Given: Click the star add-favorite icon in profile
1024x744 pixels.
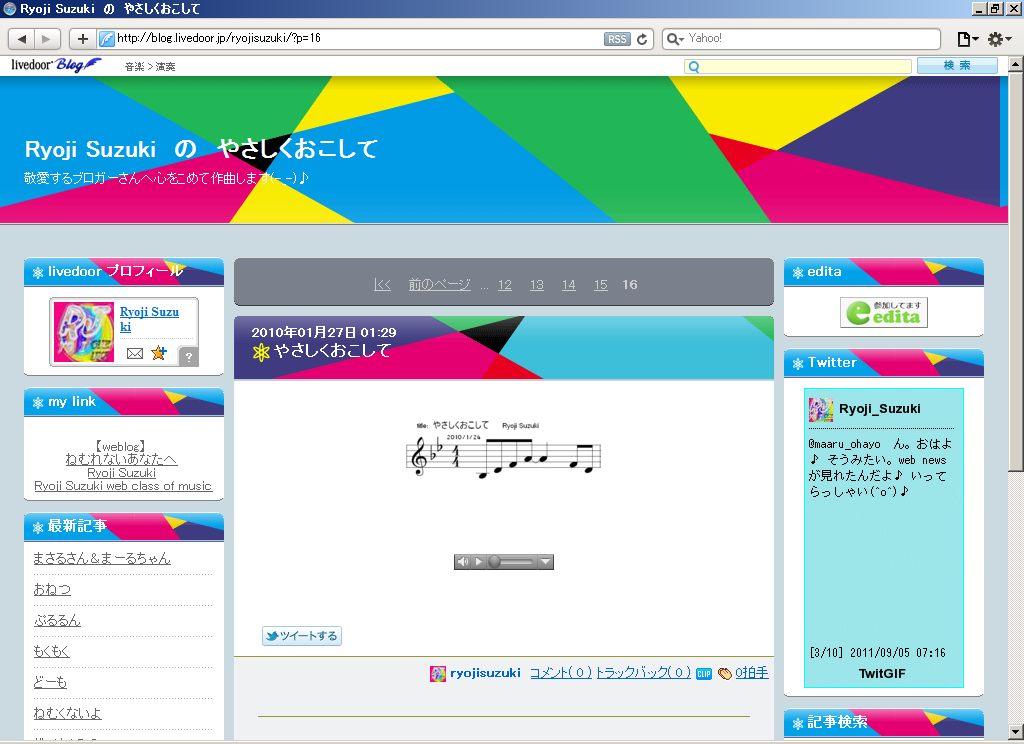Looking at the screenshot, I should pos(158,353).
